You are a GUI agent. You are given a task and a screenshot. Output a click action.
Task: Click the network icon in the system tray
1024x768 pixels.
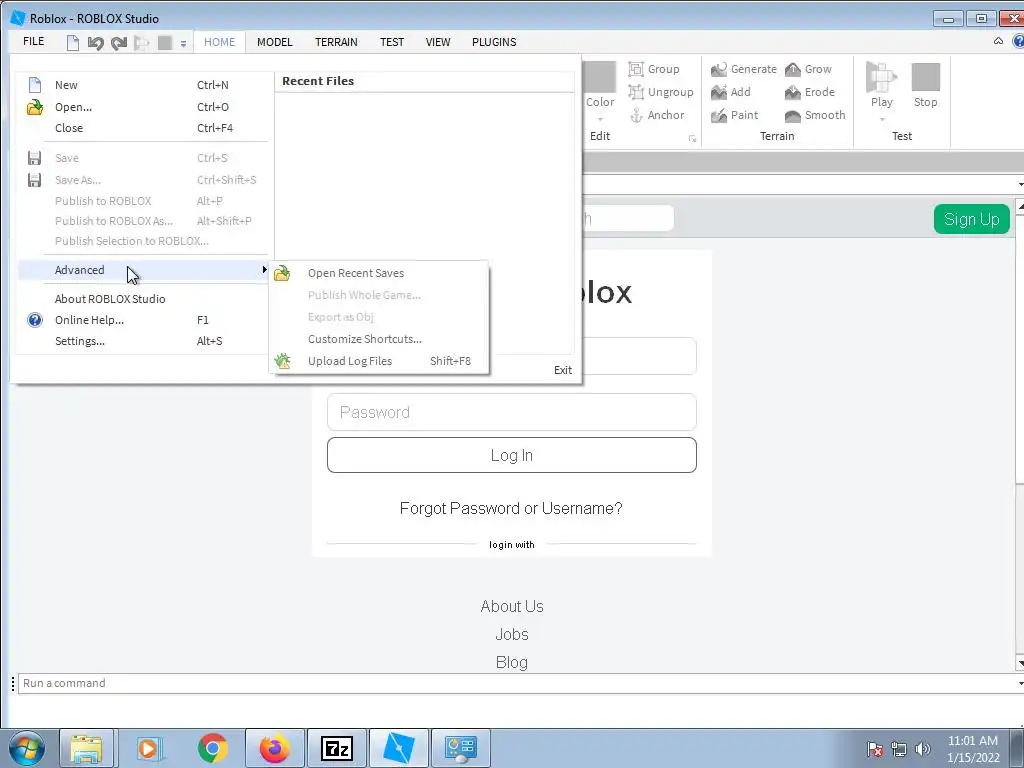point(899,749)
